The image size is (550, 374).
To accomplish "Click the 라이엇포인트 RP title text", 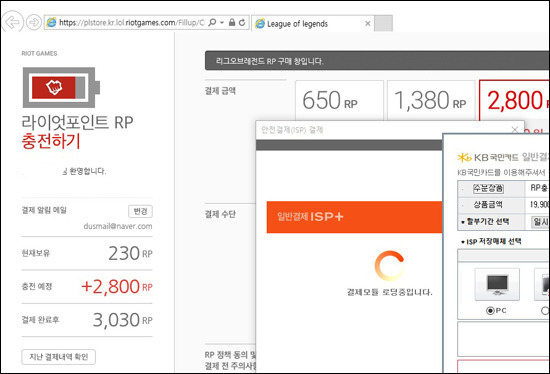I will 78,122.
